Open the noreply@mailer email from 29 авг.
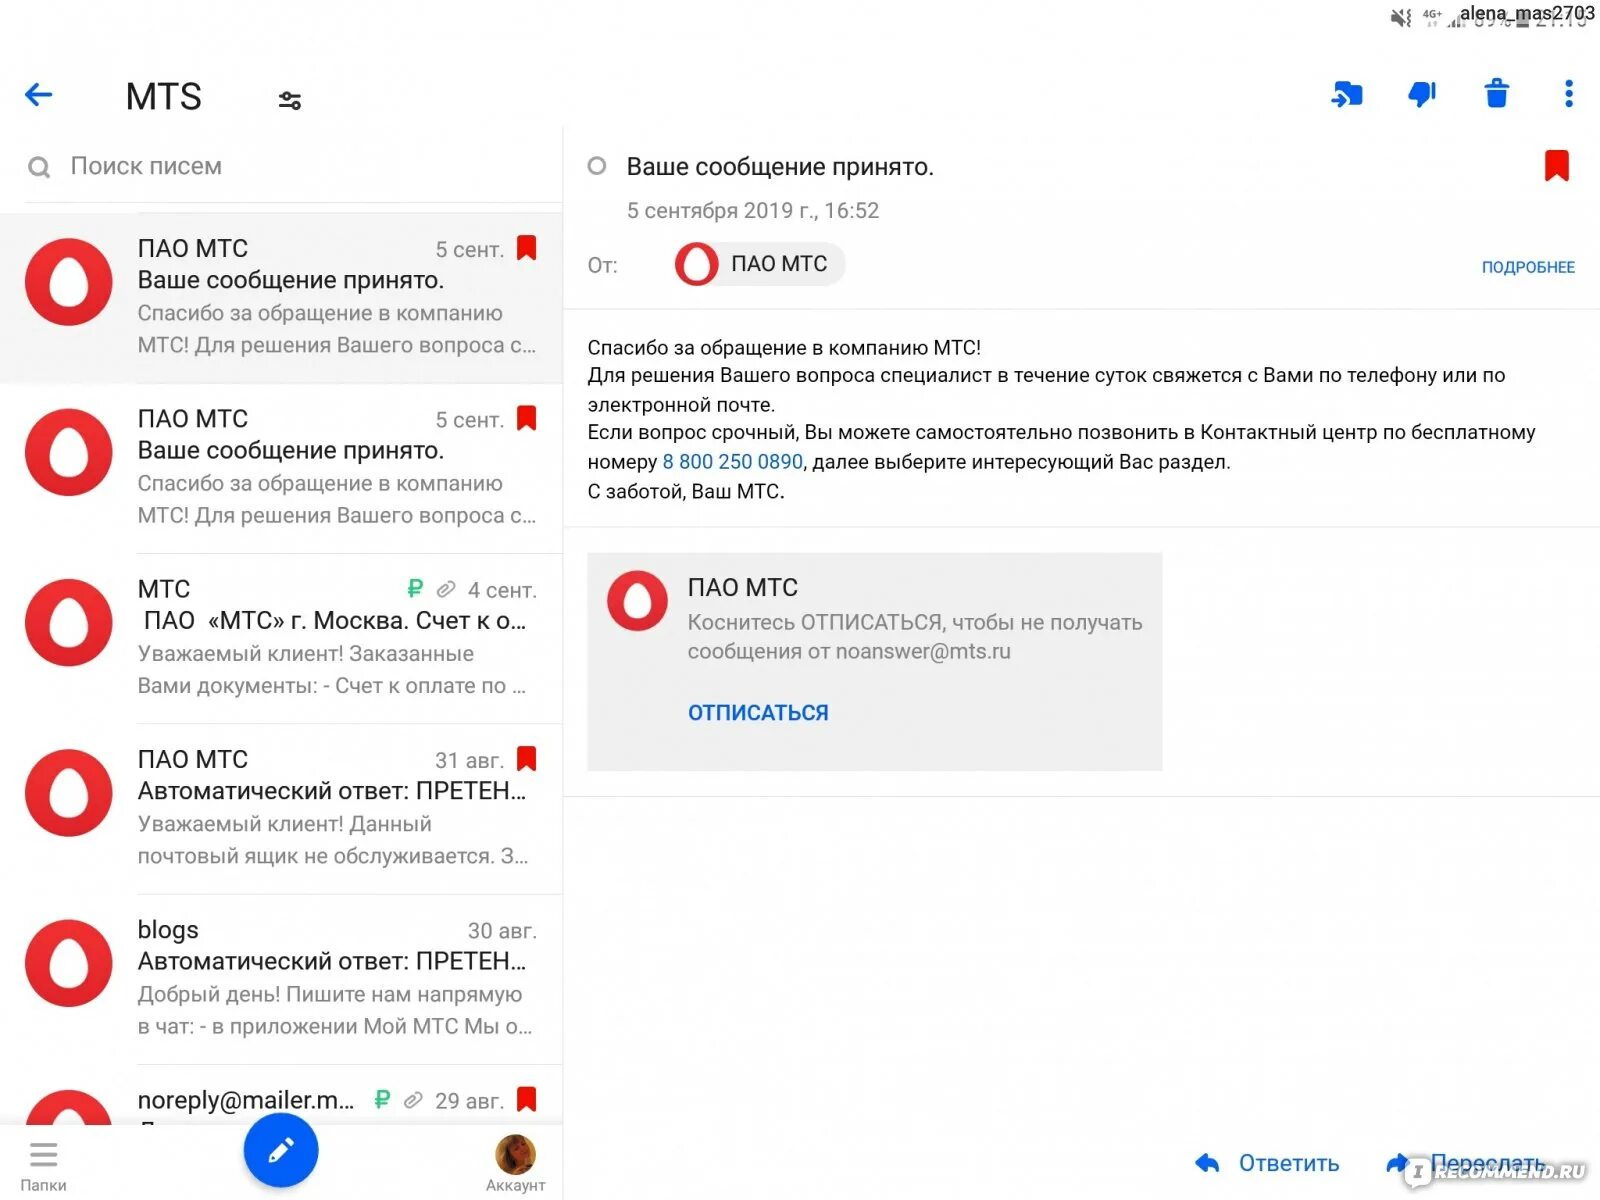This screenshot has width=1600, height=1200. click(x=281, y=1095)
